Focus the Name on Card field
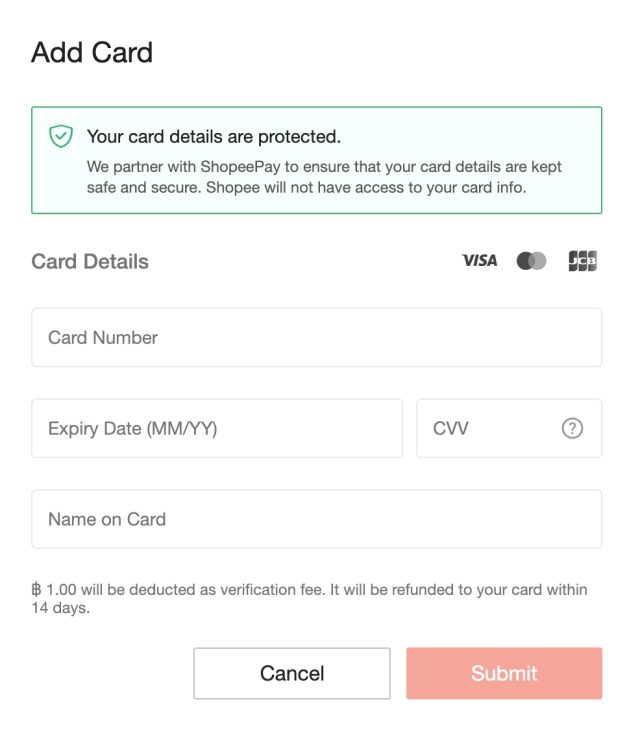640x737 pixels. tap(316, 519)
